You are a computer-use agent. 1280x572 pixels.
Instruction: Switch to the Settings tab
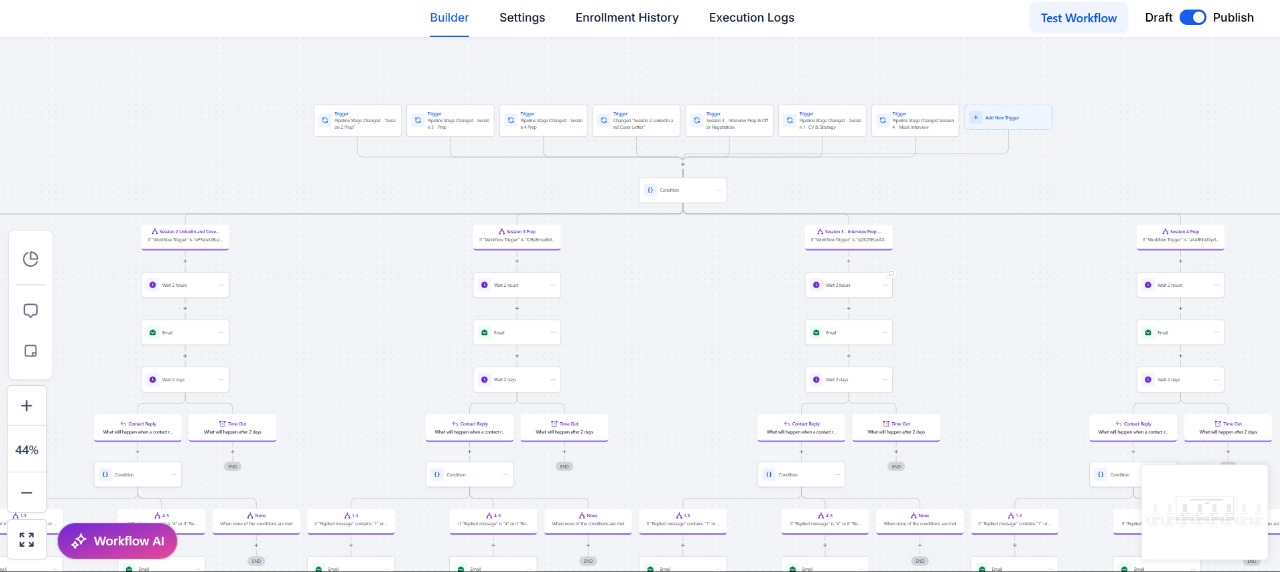pyautogui.click(x=522, y=17)
